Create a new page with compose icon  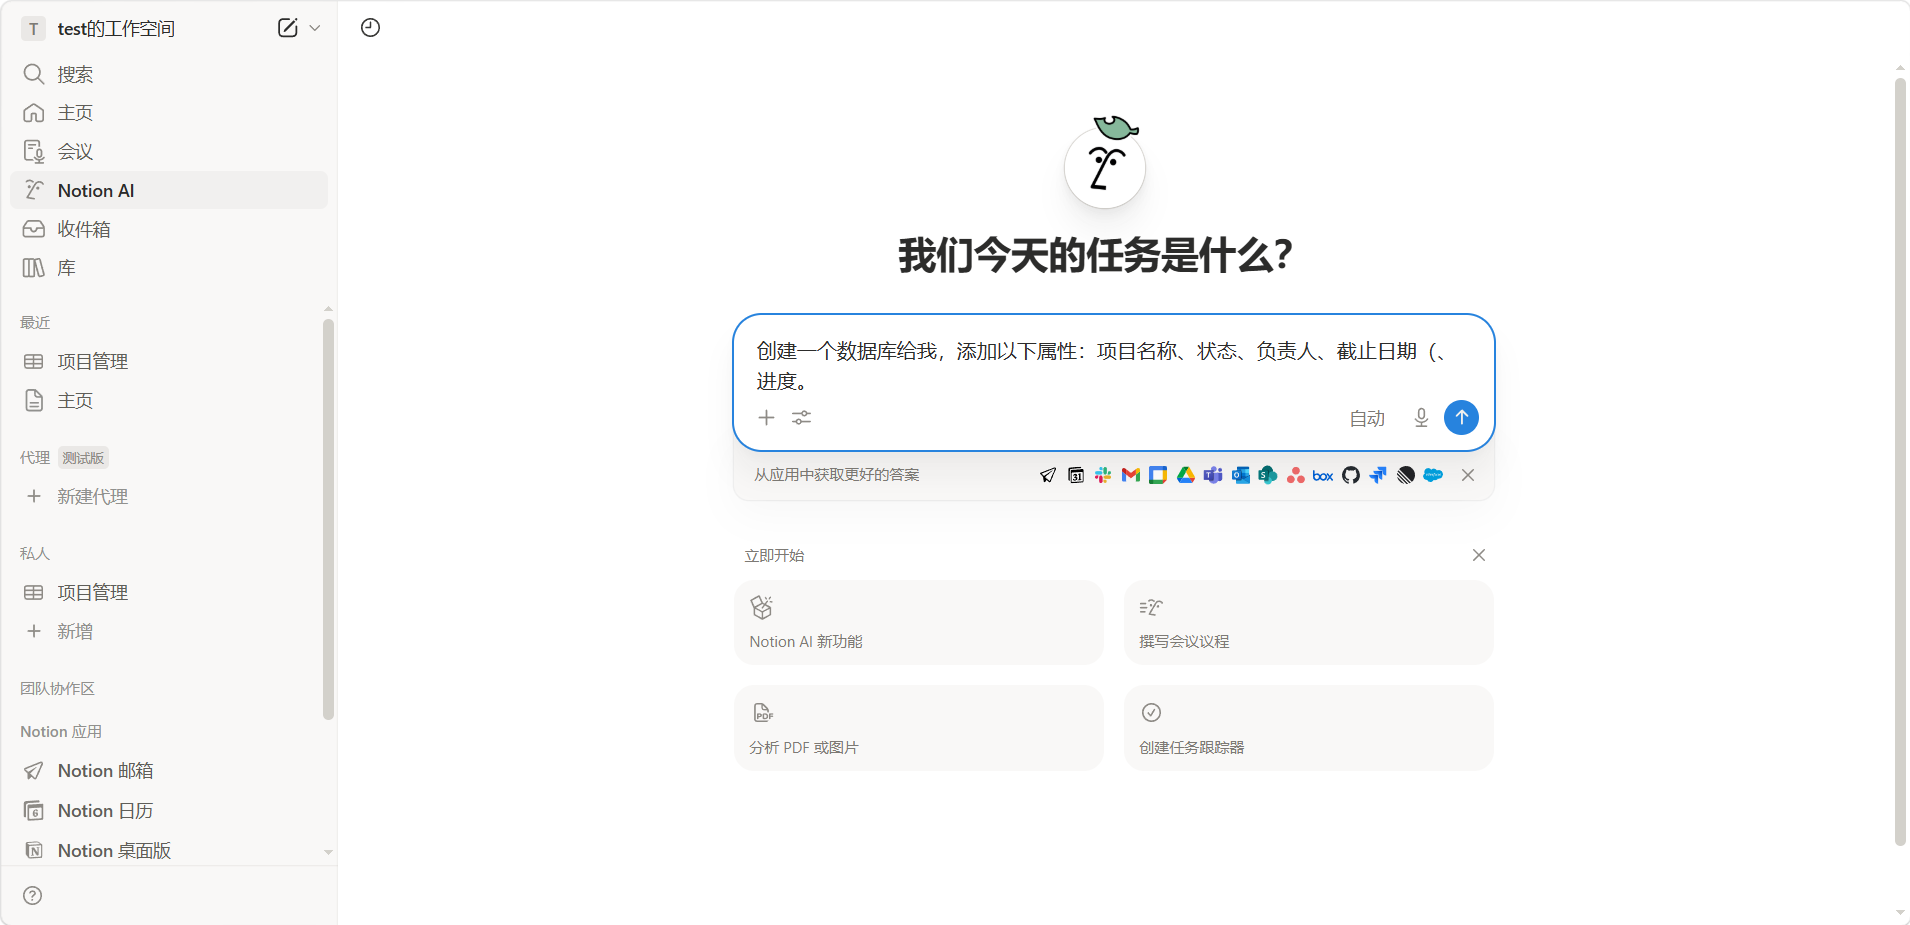pyautogui.click(x=287, y=28)
